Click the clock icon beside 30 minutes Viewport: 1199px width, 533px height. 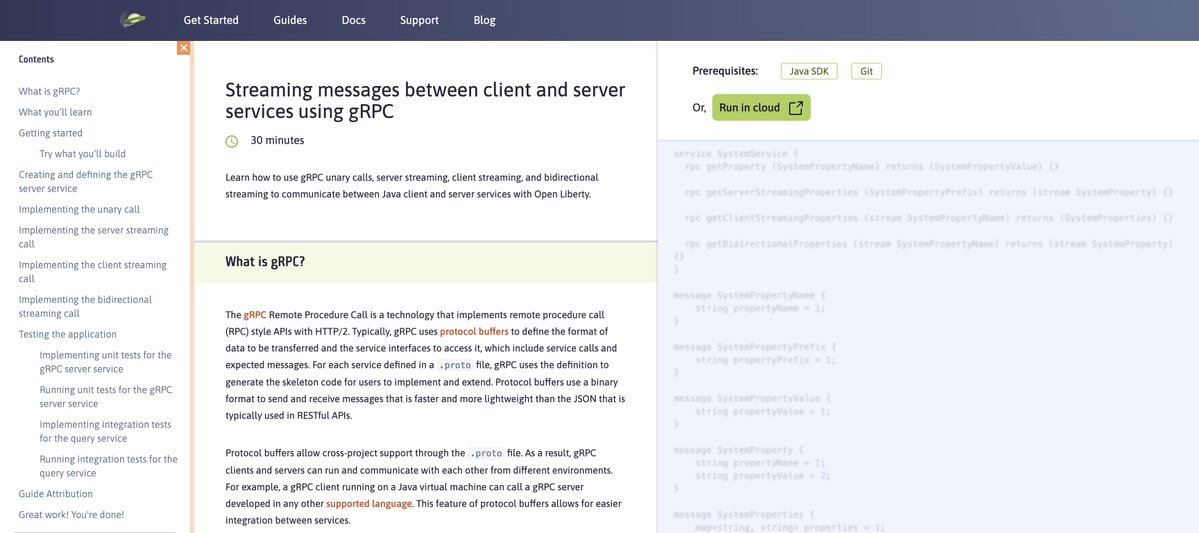click(232, 141)
